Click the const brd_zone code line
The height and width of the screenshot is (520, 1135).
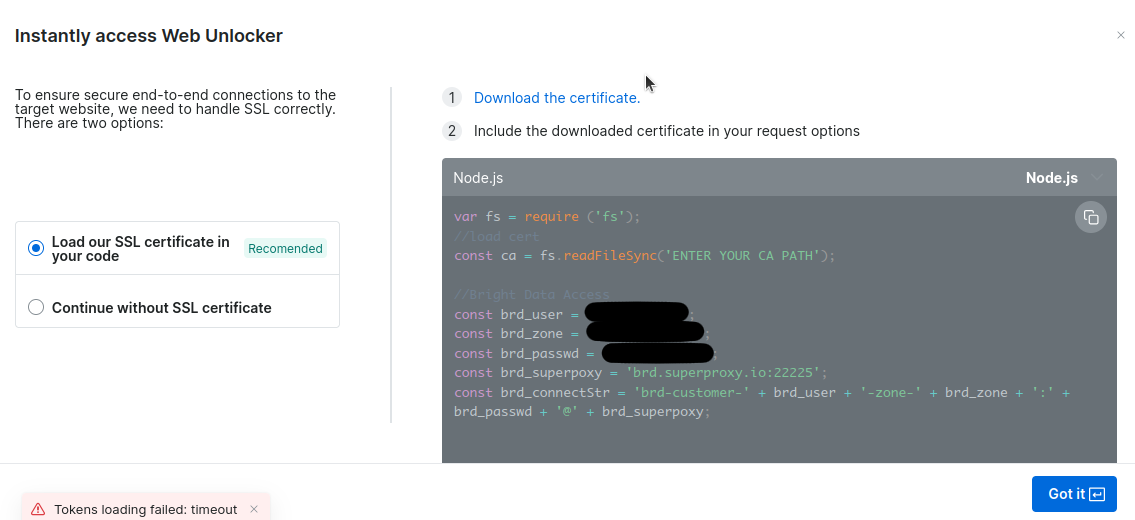click(582, 334)
